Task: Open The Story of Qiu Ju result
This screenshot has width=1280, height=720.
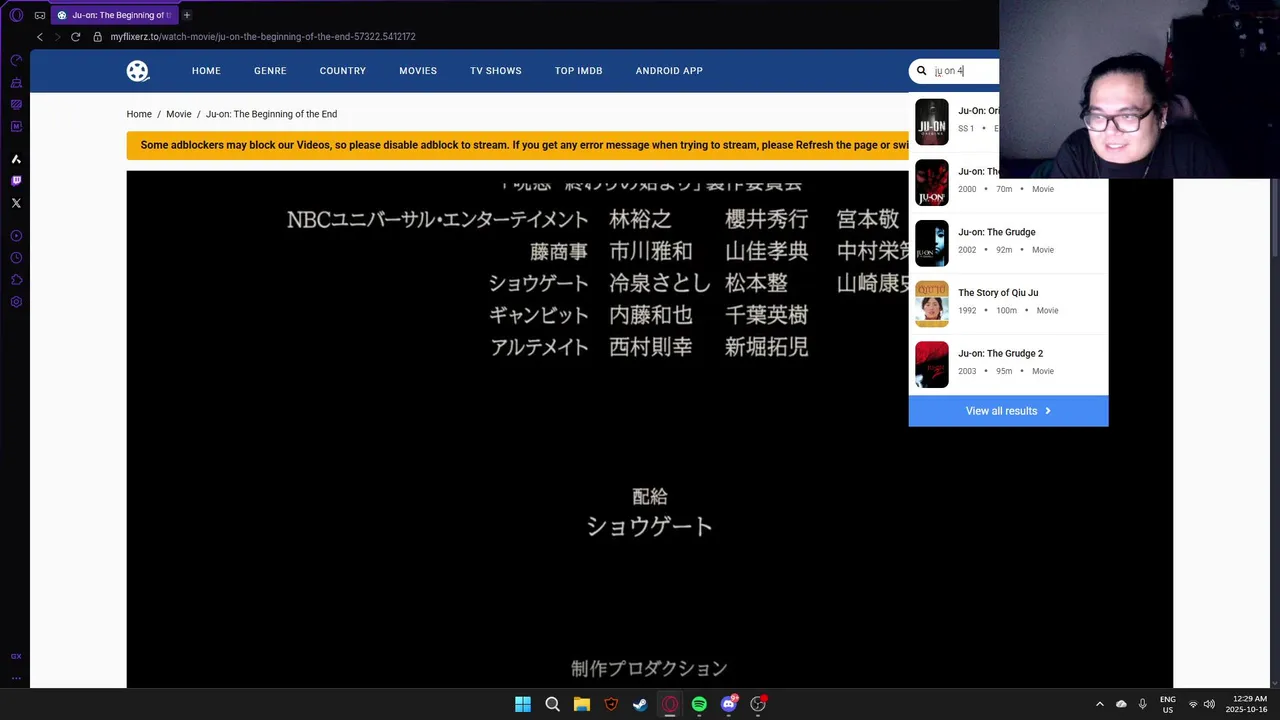Action: pos(1008,304)
